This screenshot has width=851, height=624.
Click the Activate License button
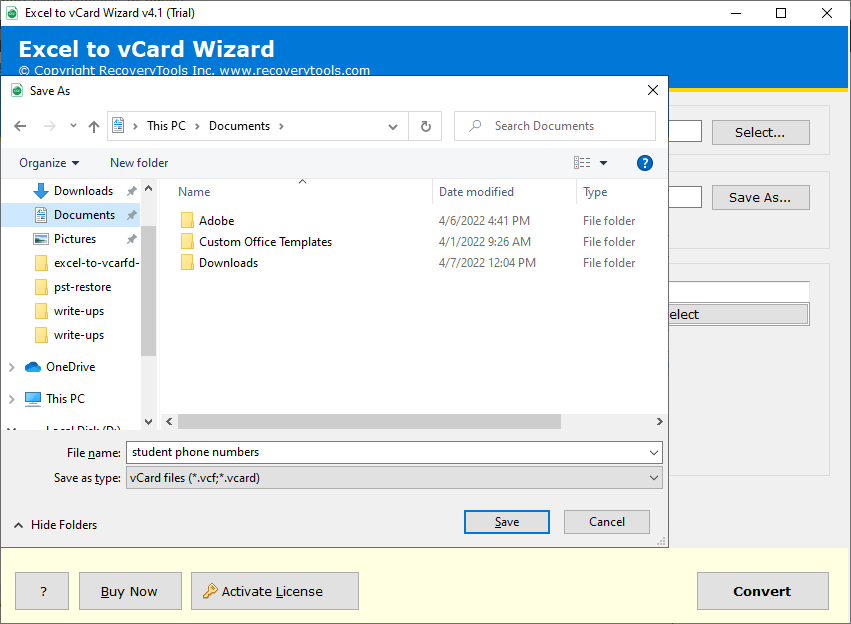click(x=275, y=591)
